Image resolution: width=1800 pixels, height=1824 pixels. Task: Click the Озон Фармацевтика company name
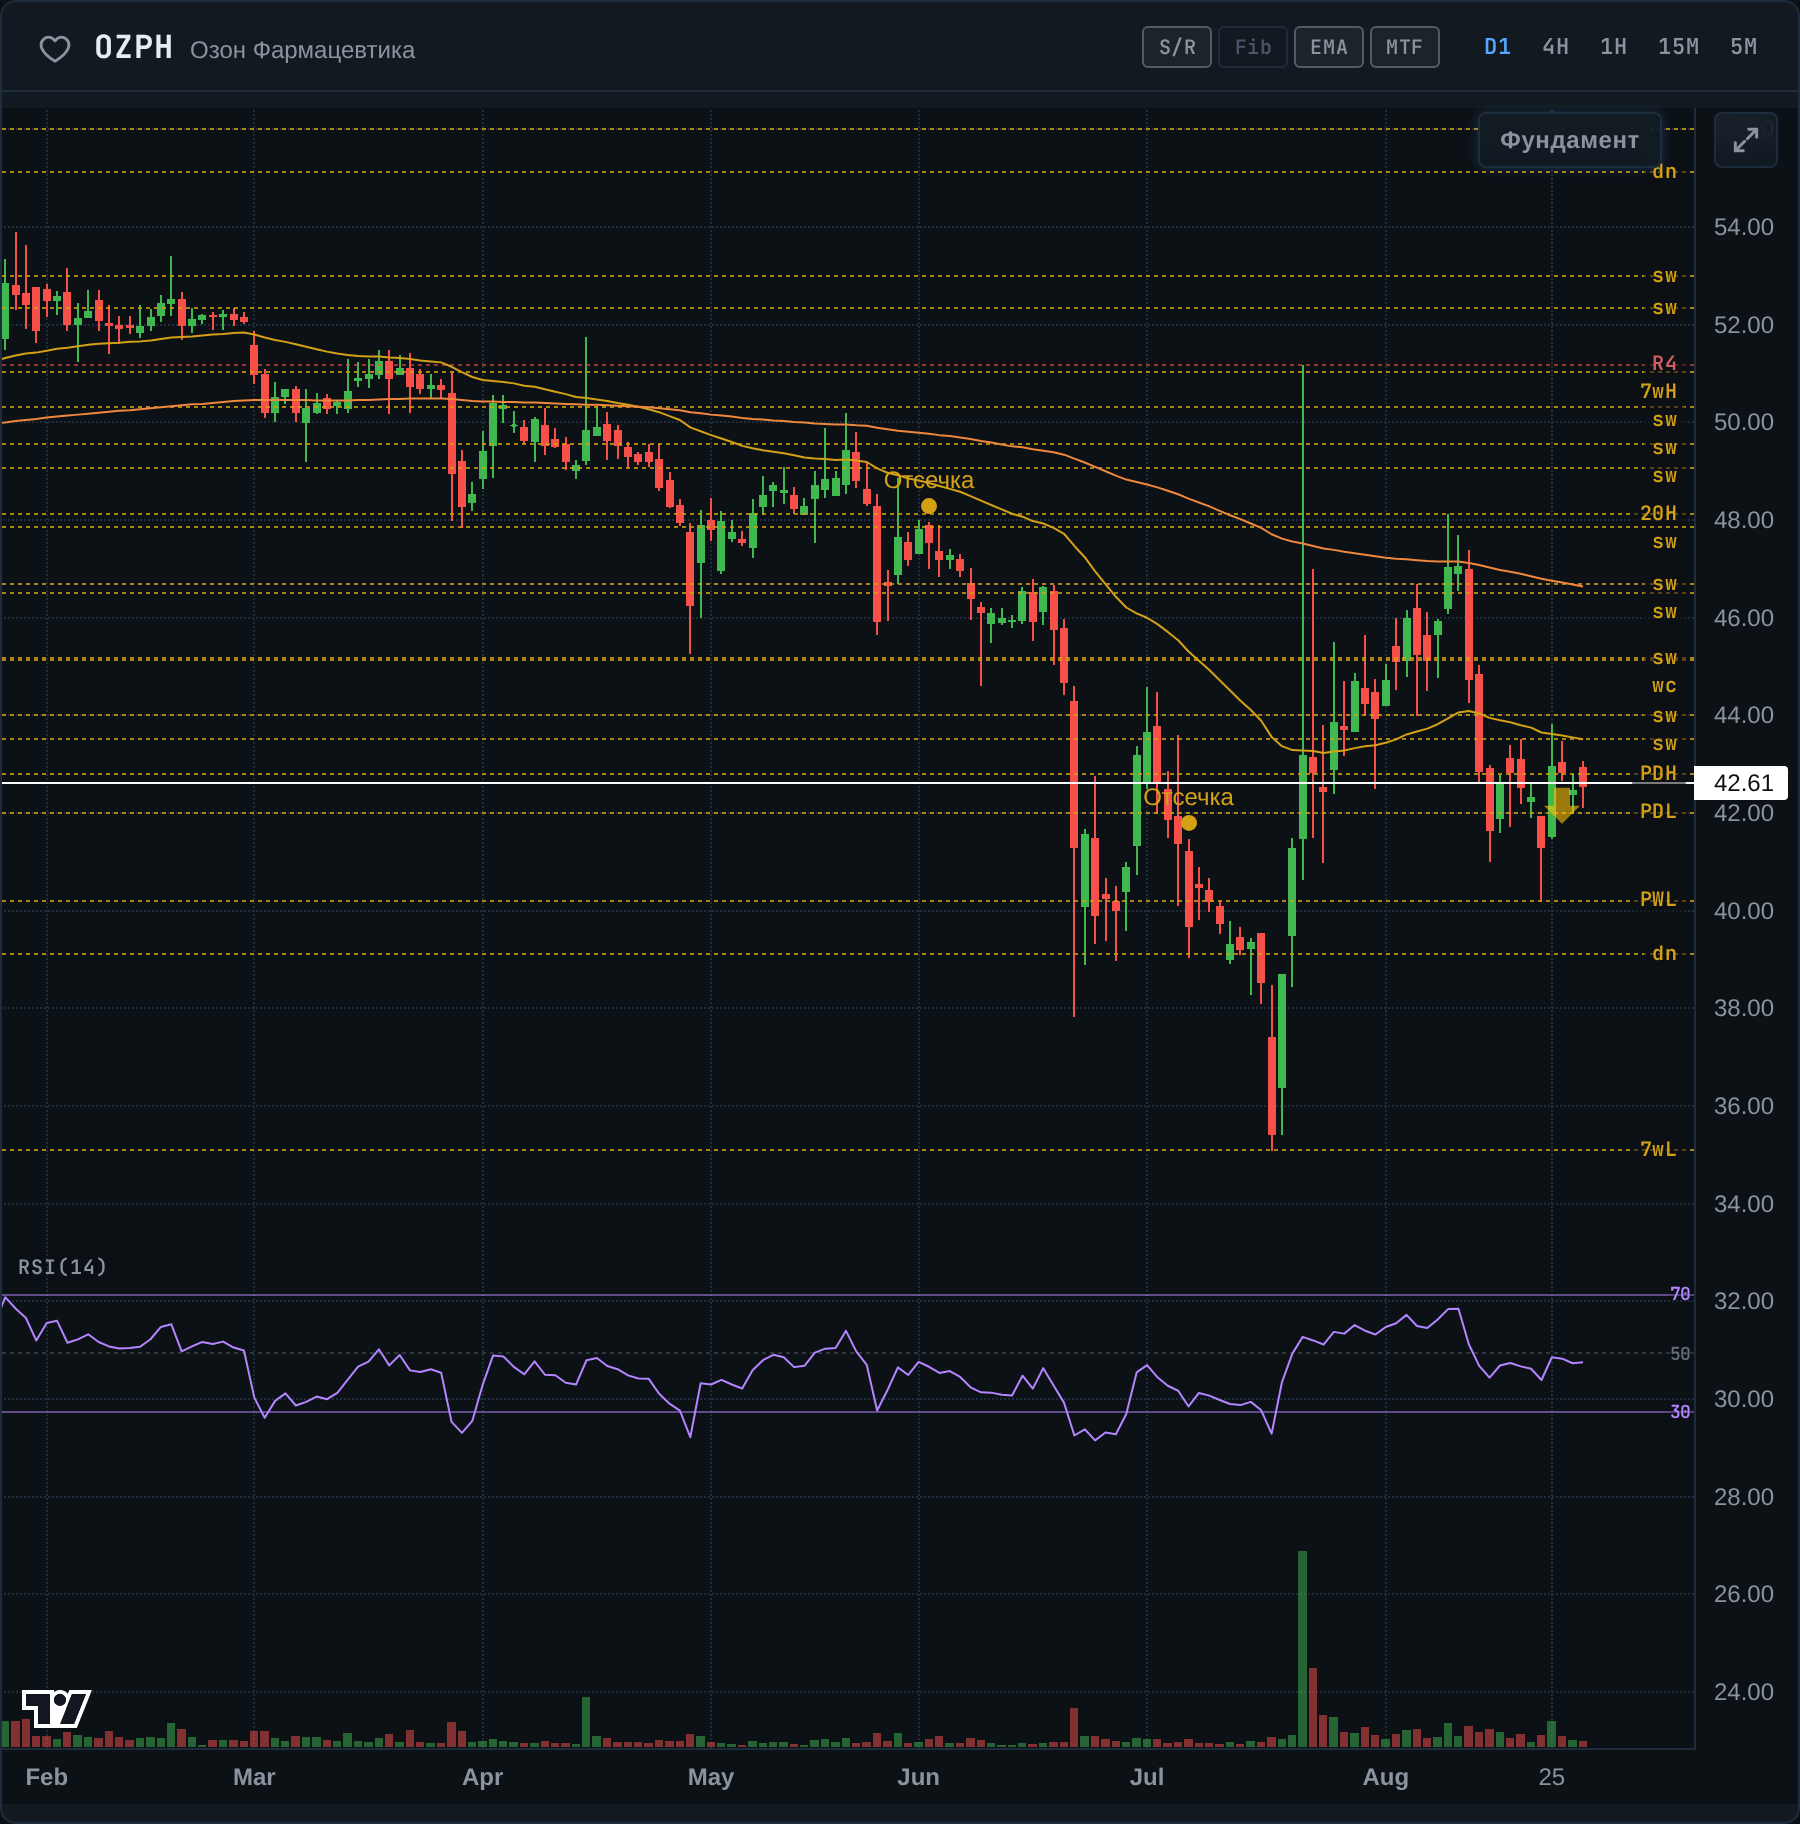click(x=302, y=50)
